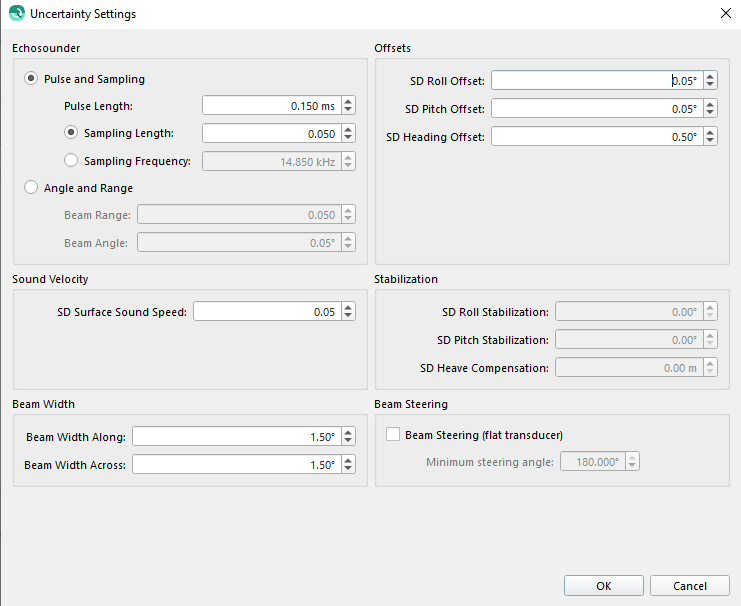
Task: Choose the Sampling Frequency radio button
Action: (x=71, y=160)
